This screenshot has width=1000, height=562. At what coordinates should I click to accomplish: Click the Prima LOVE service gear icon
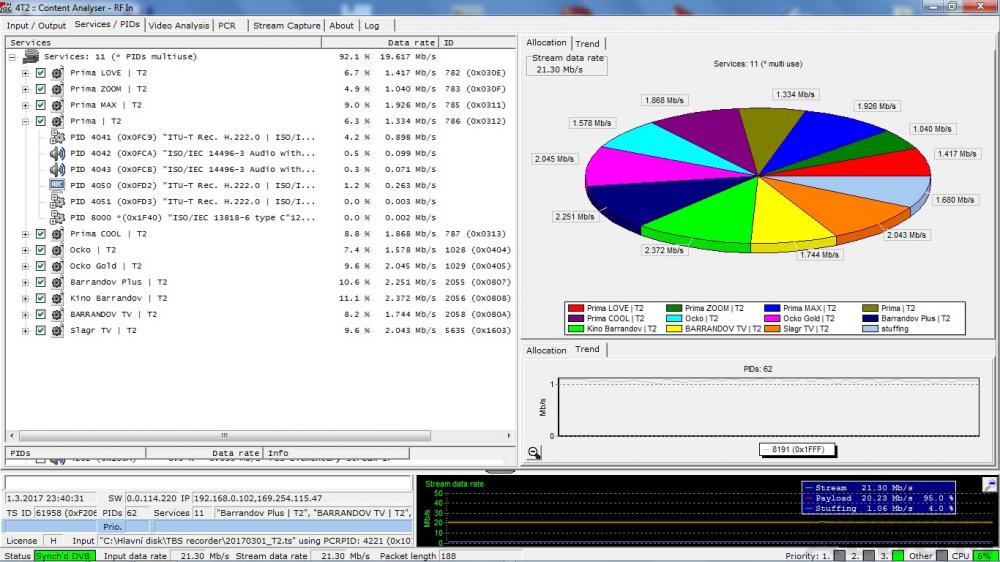point(57,73)
